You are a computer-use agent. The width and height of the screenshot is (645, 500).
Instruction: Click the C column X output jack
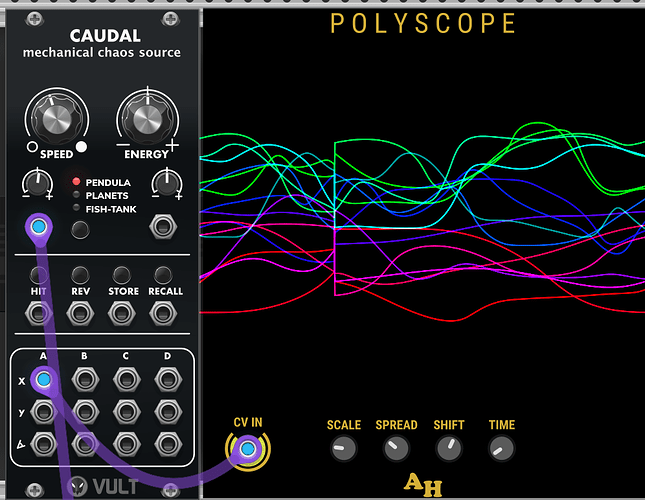click(127, 380)
